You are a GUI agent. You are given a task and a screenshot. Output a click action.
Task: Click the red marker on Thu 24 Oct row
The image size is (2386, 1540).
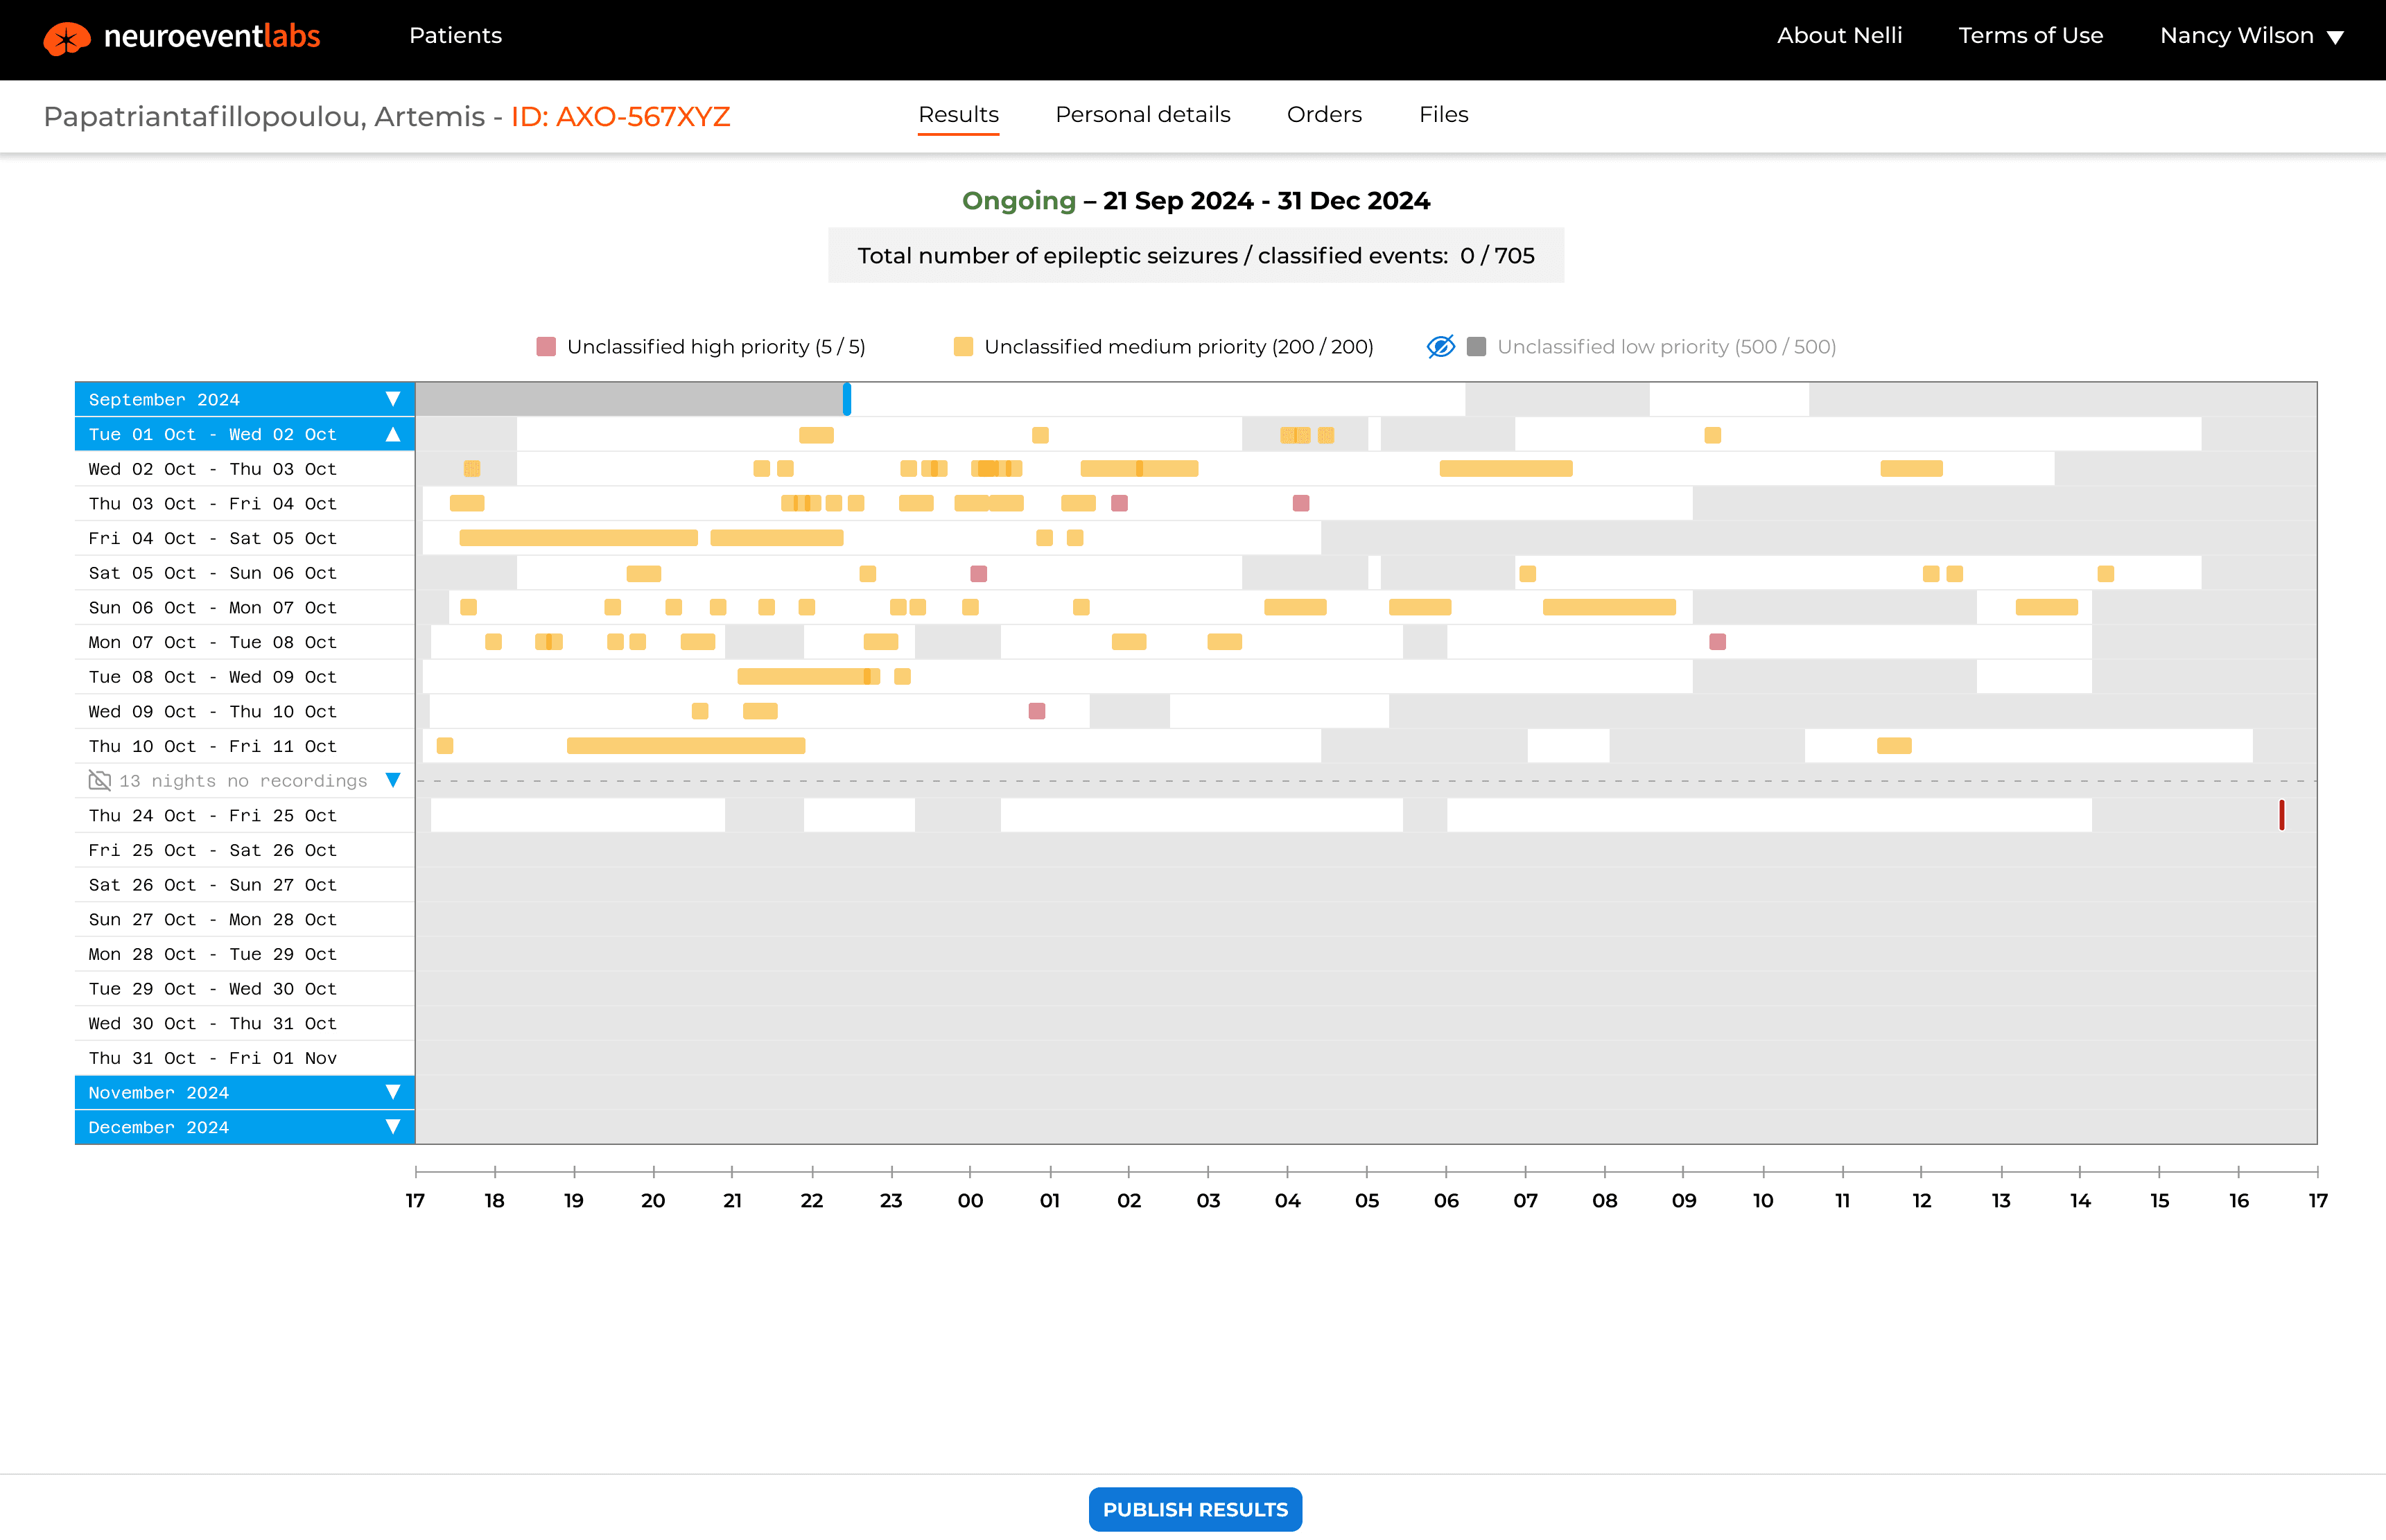(x=2281, y=815)
